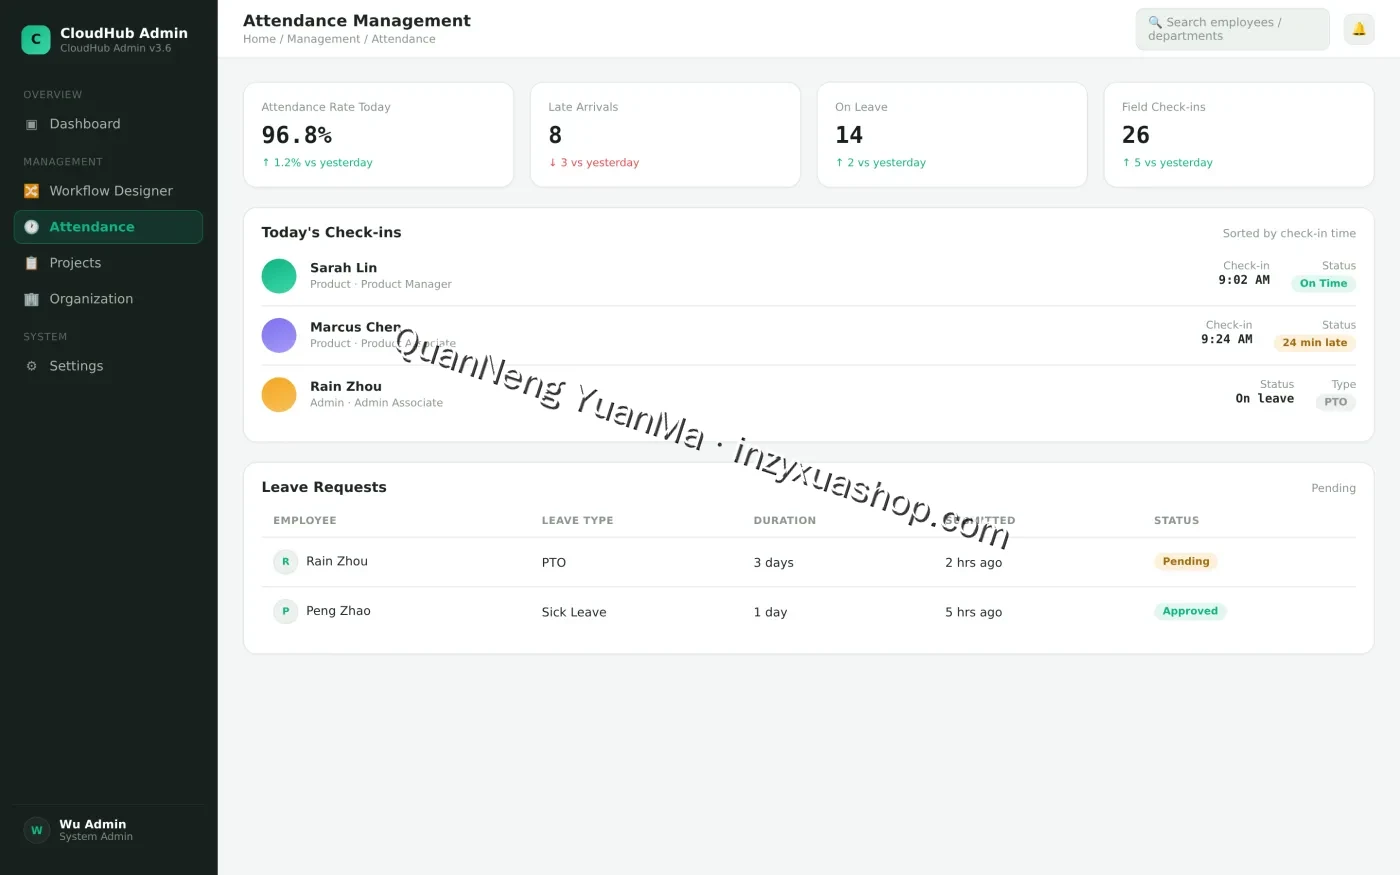Click the On leave status text

coord(1265,398)
